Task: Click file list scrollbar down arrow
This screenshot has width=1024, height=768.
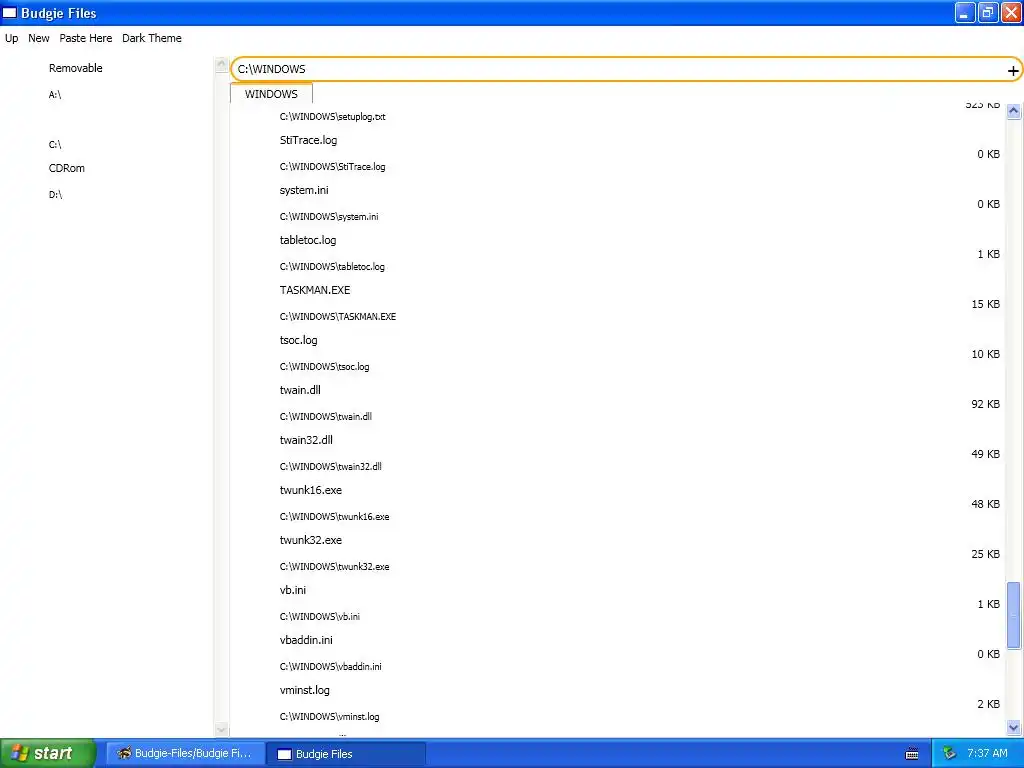Action: (x=1014, y=727)
